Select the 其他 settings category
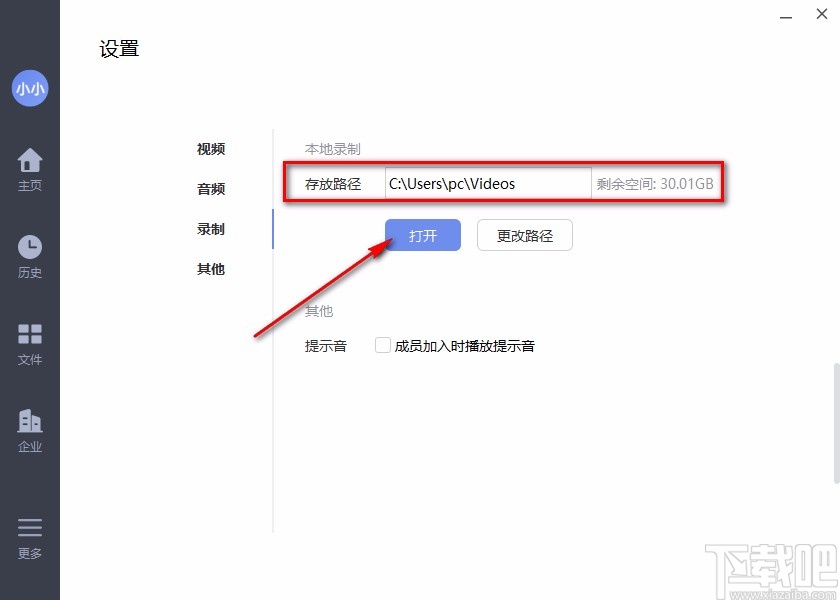This screenshot has width=840, height=600. 210,269
